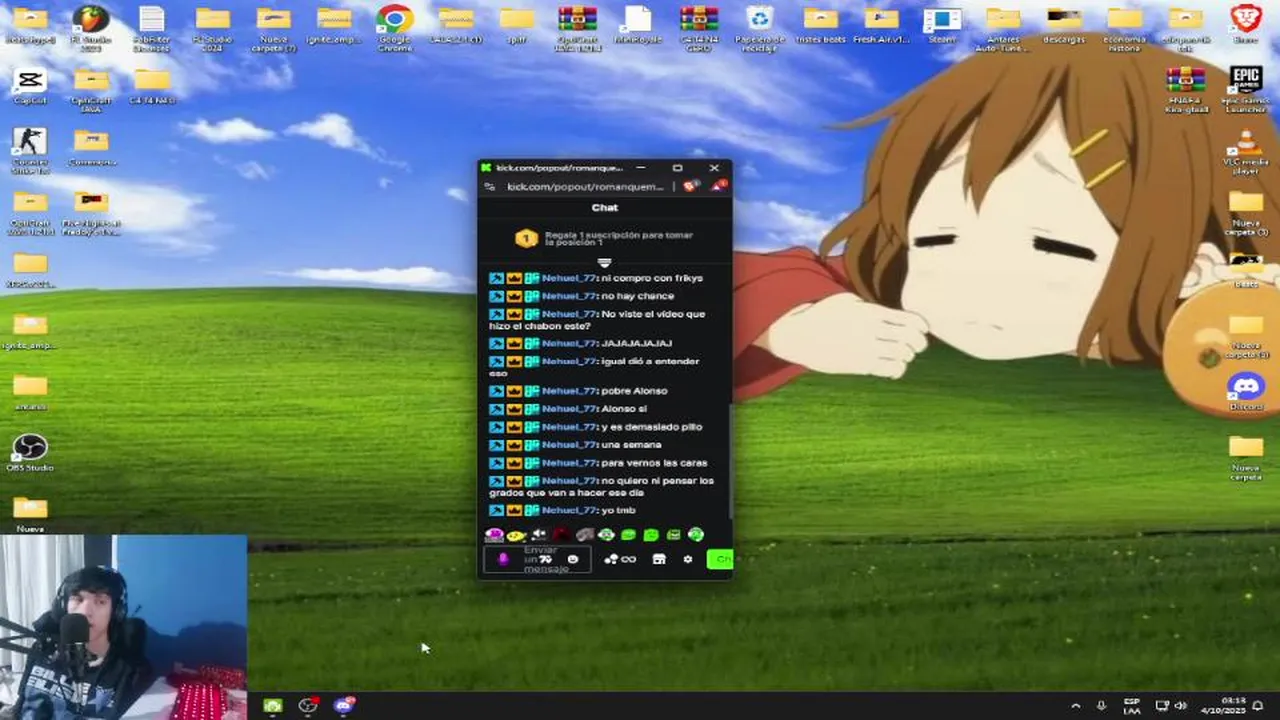This screenshot has width=1280, height=720.
Task: Select the tristes beats folder
Action: [820, 26]
